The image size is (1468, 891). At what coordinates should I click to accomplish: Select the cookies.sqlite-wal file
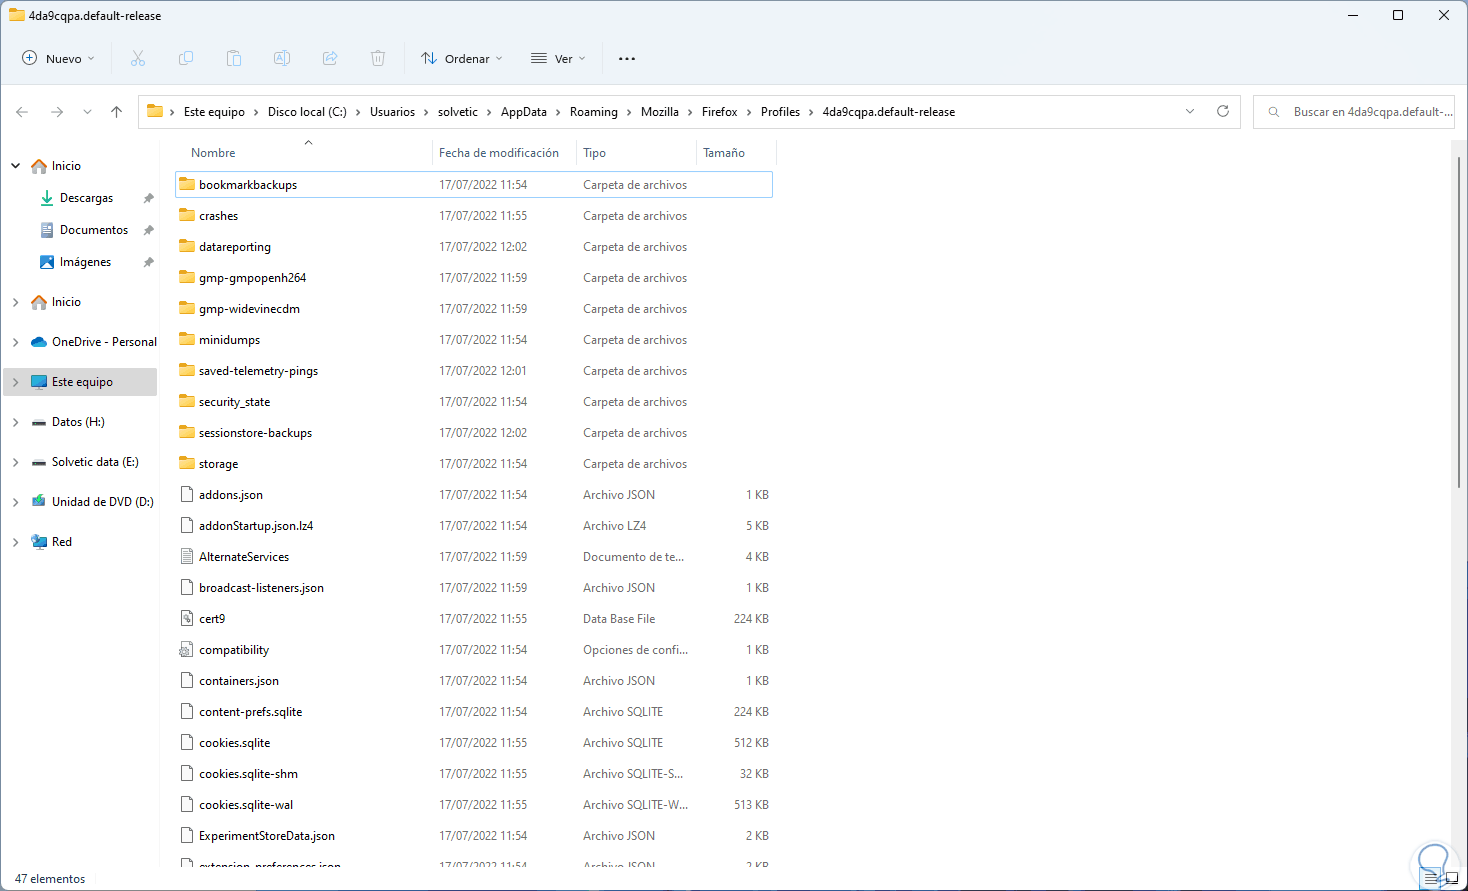coord(474,804)
